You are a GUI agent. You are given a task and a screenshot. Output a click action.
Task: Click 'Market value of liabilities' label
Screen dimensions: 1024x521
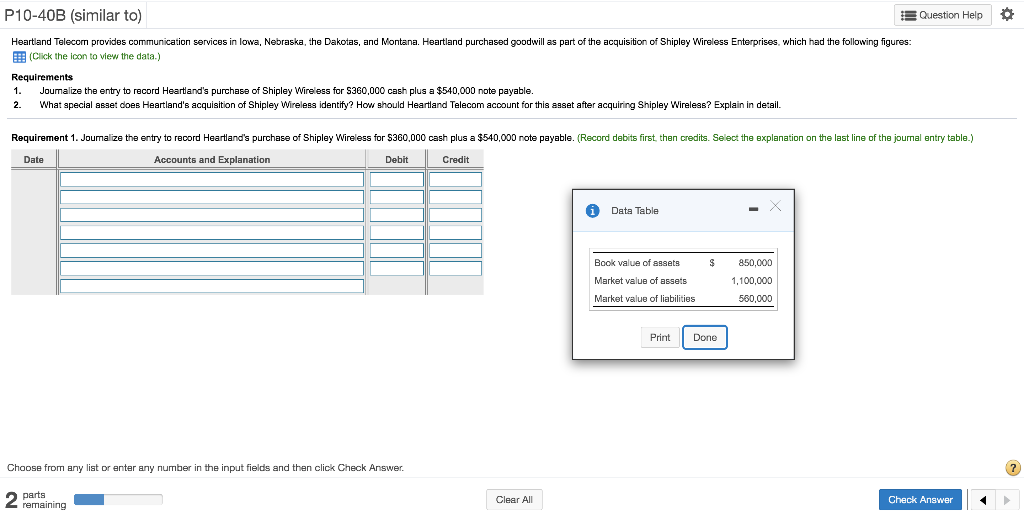point(645,299)
